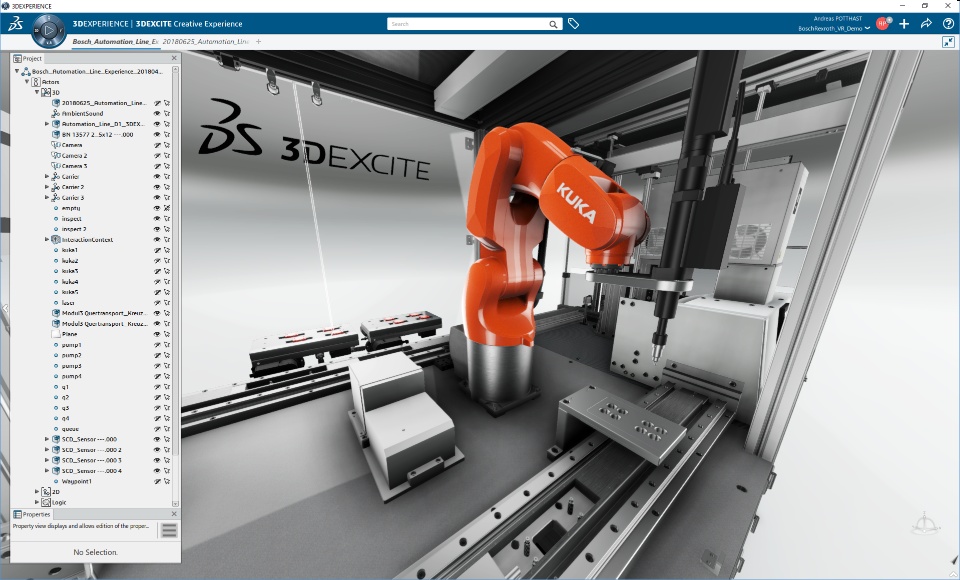Show the pump3 actor via eye icon
960x580 pixels.
(x=157, y=366)
